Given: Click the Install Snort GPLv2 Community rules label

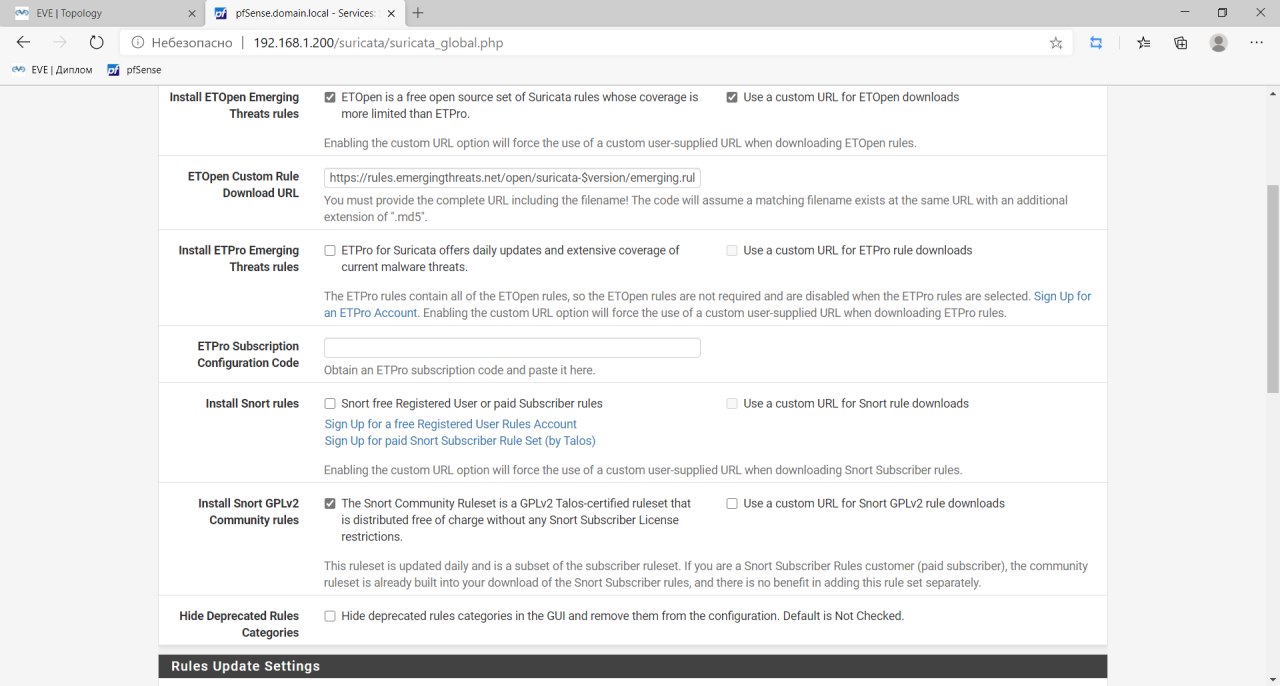Looking at the screenshot, I should pos(248,512).
